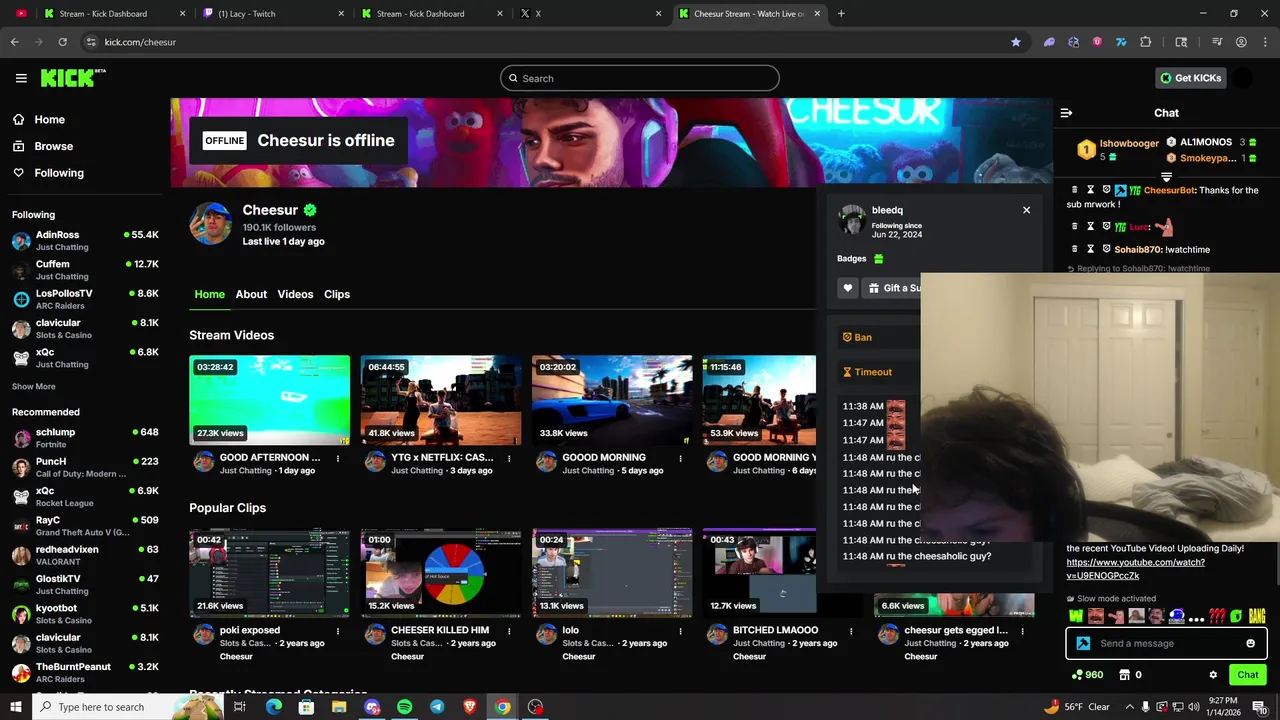Image resolution: width=1280 pixels, height=720 pixels.
Task: Open the YTG x NETFLIX video thumbnail
Action: pyautogui.click(x=441, y=400)
